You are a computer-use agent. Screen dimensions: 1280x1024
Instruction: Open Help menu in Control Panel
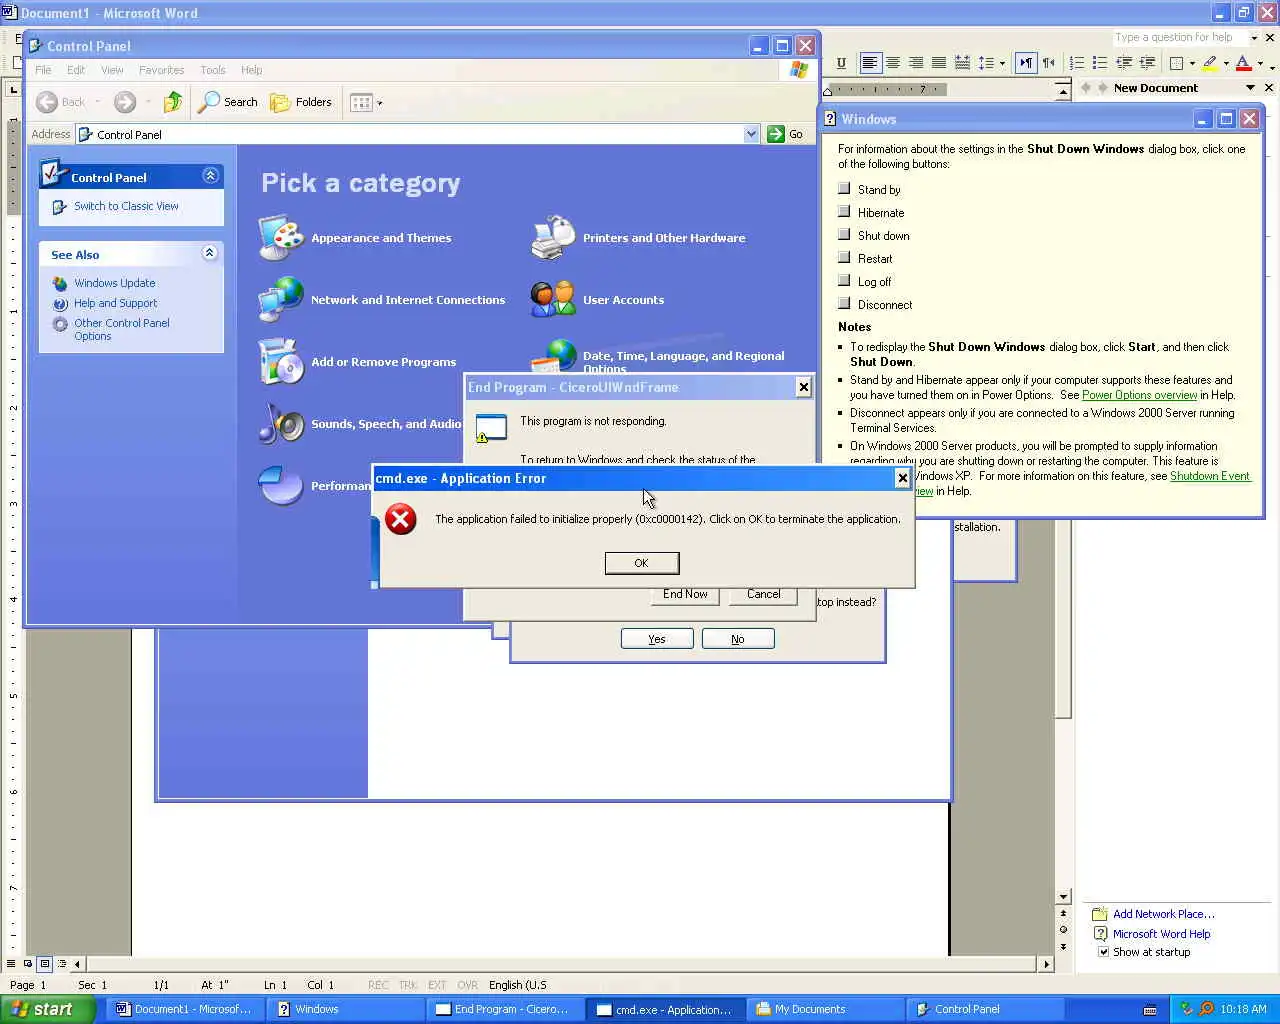pos(252,70)
